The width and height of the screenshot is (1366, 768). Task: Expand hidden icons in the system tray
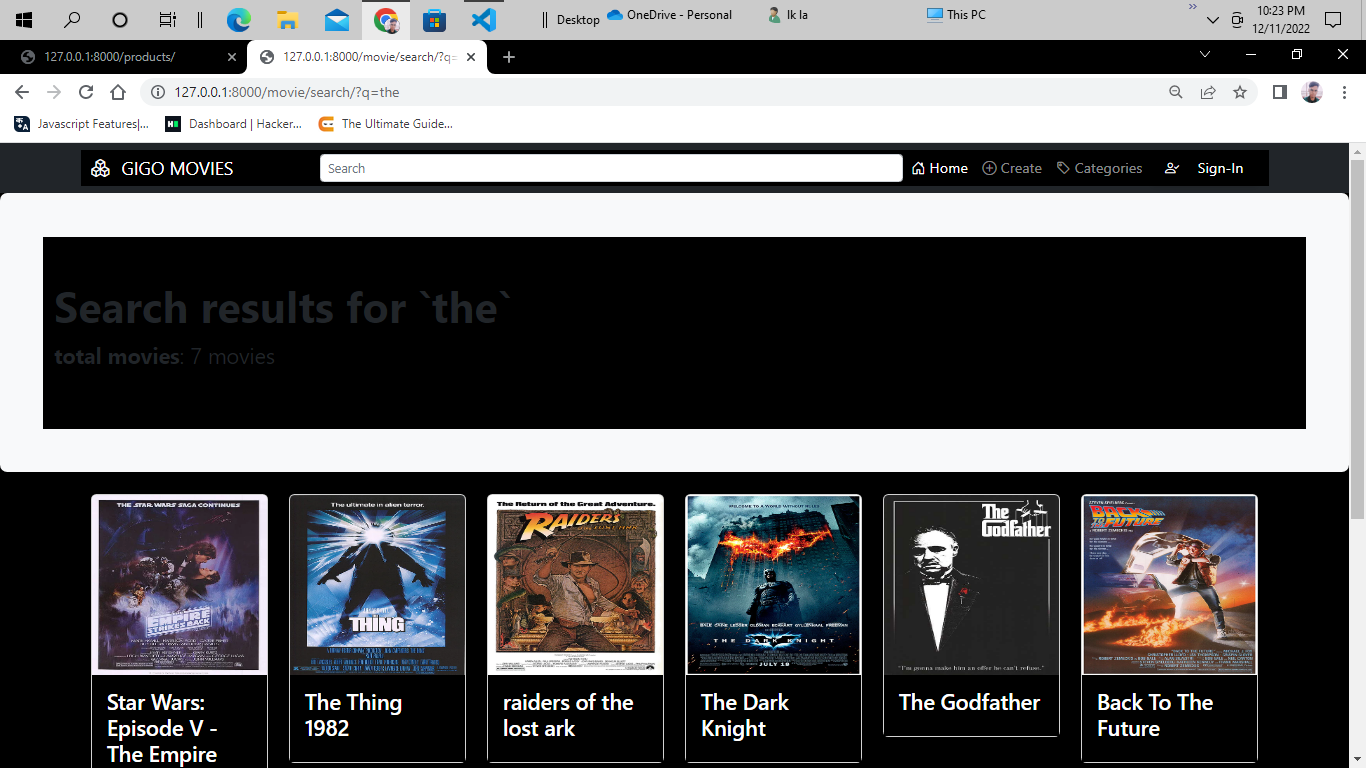pyautogui.click(x=1212, y=20)
